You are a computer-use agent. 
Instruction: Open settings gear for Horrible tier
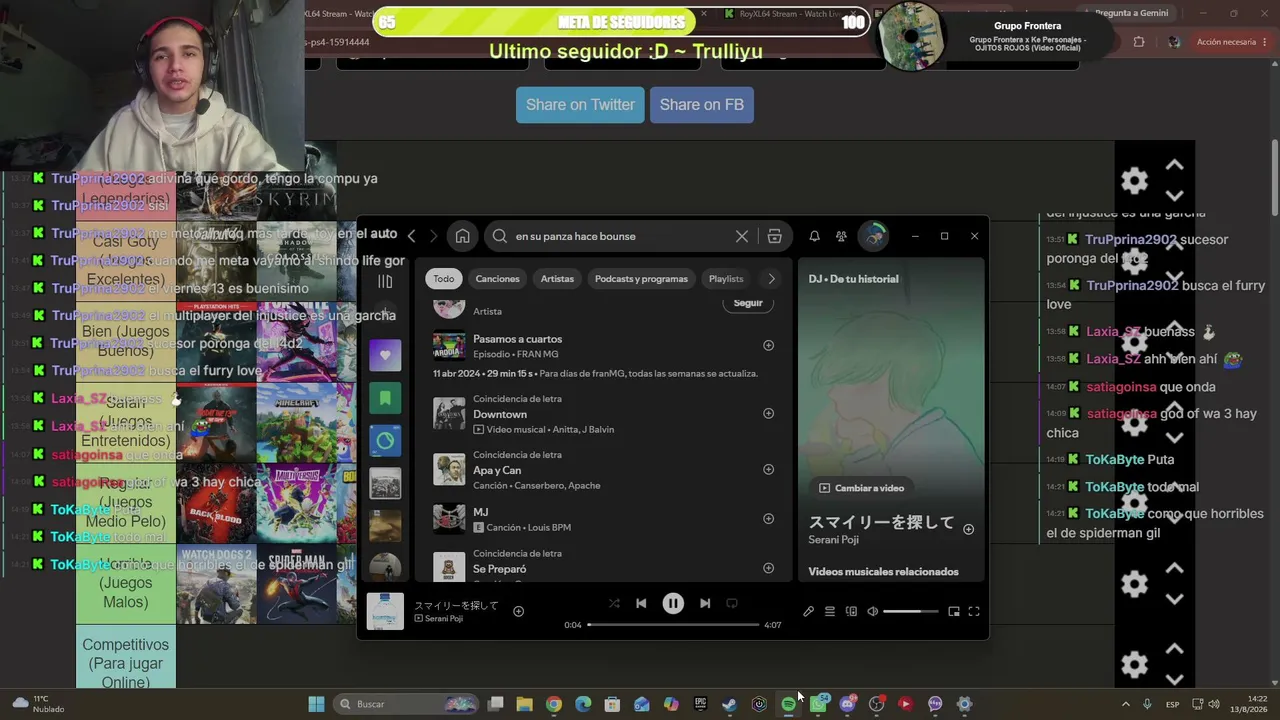(1134, 584)
